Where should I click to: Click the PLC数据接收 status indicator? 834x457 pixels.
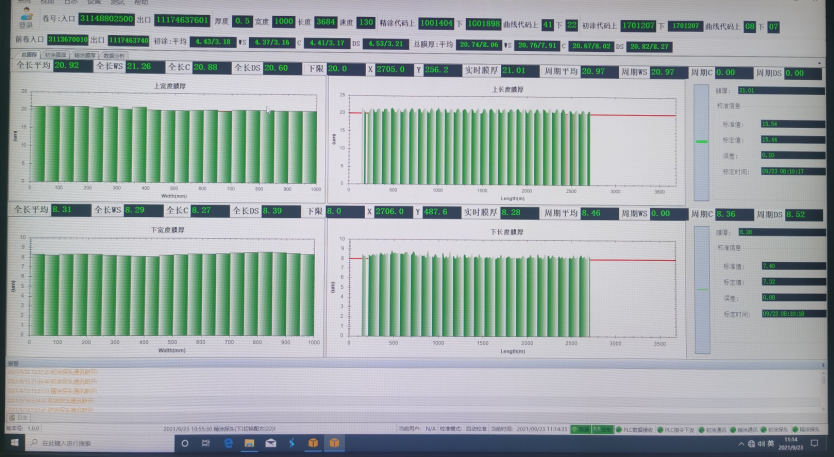(634, 428)
